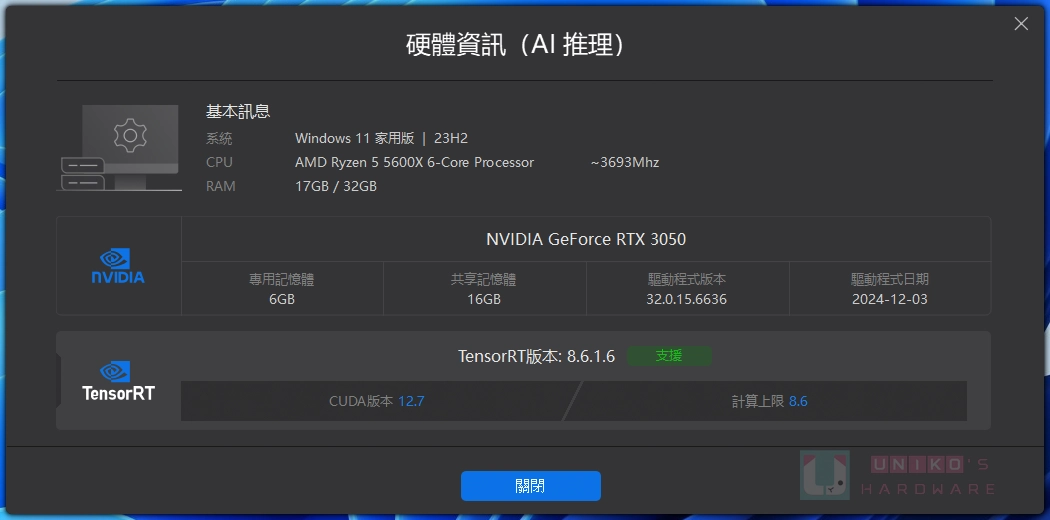Click the green 支援 badge
Image resolution: width=1050 pixels, height=520 pixels.
669,355
